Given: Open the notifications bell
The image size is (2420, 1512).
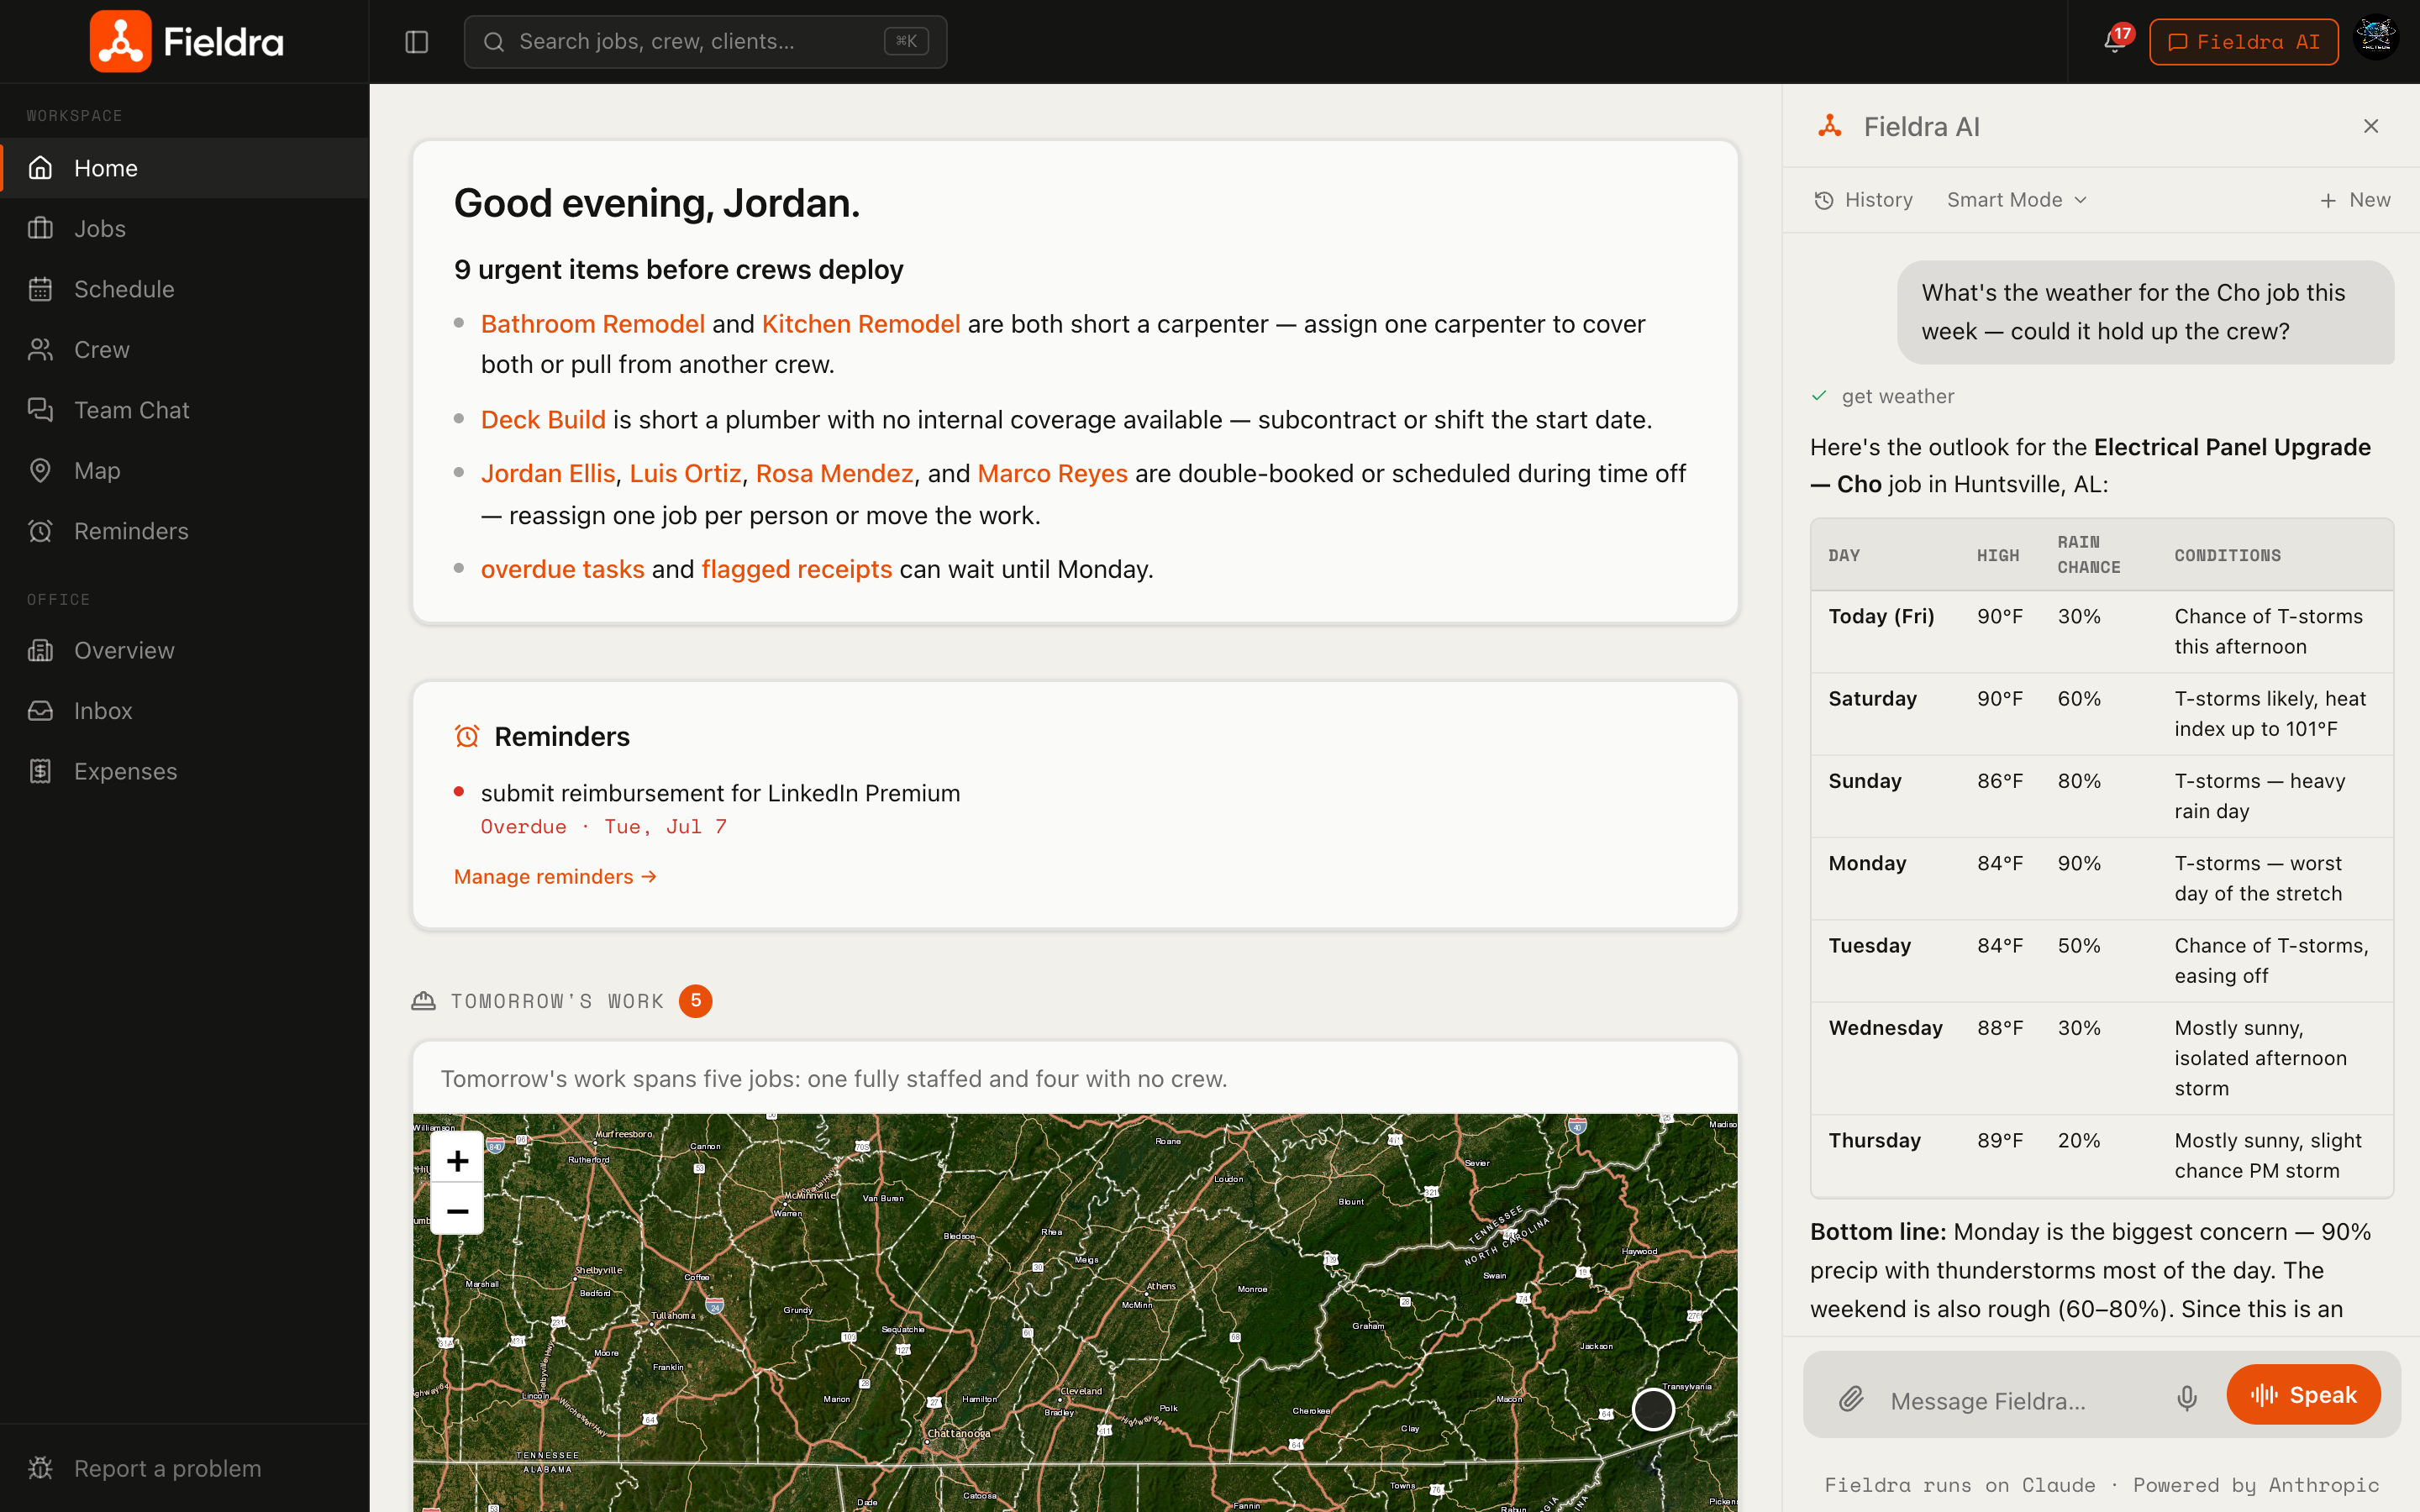Looking at the screenshot, I should click(2113, 42).
